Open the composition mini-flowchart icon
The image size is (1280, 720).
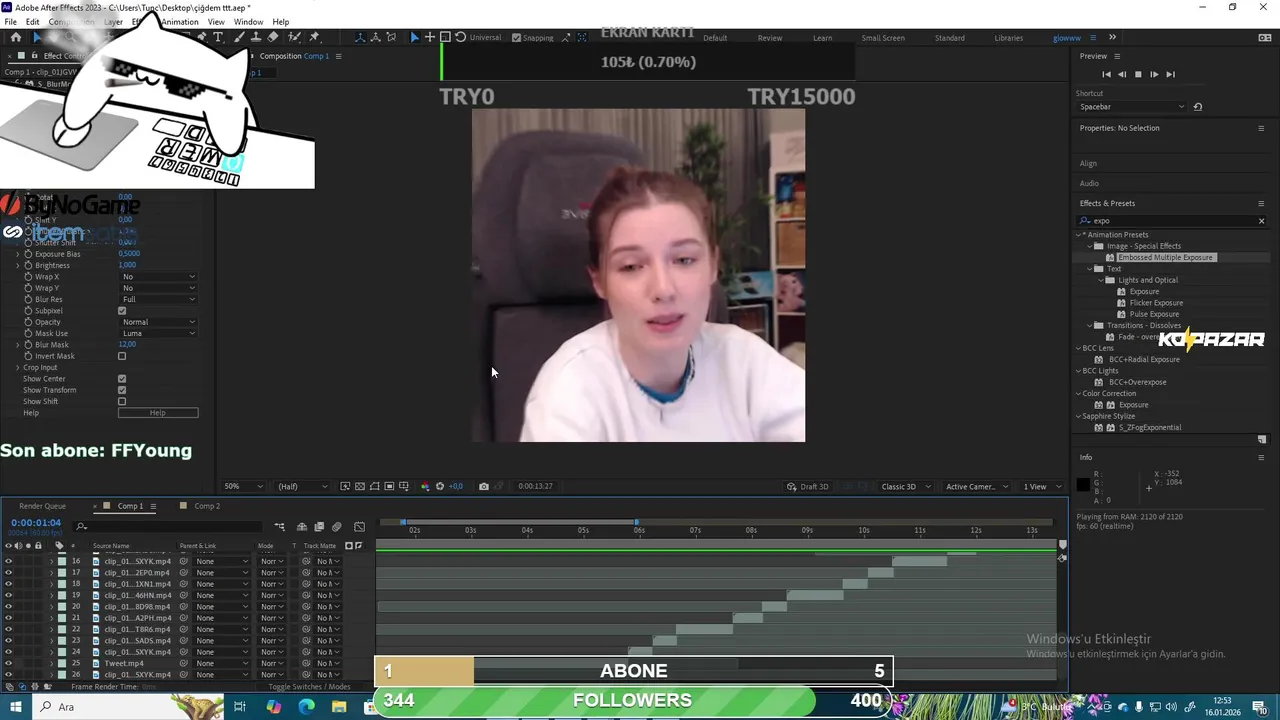pos(280,527)
